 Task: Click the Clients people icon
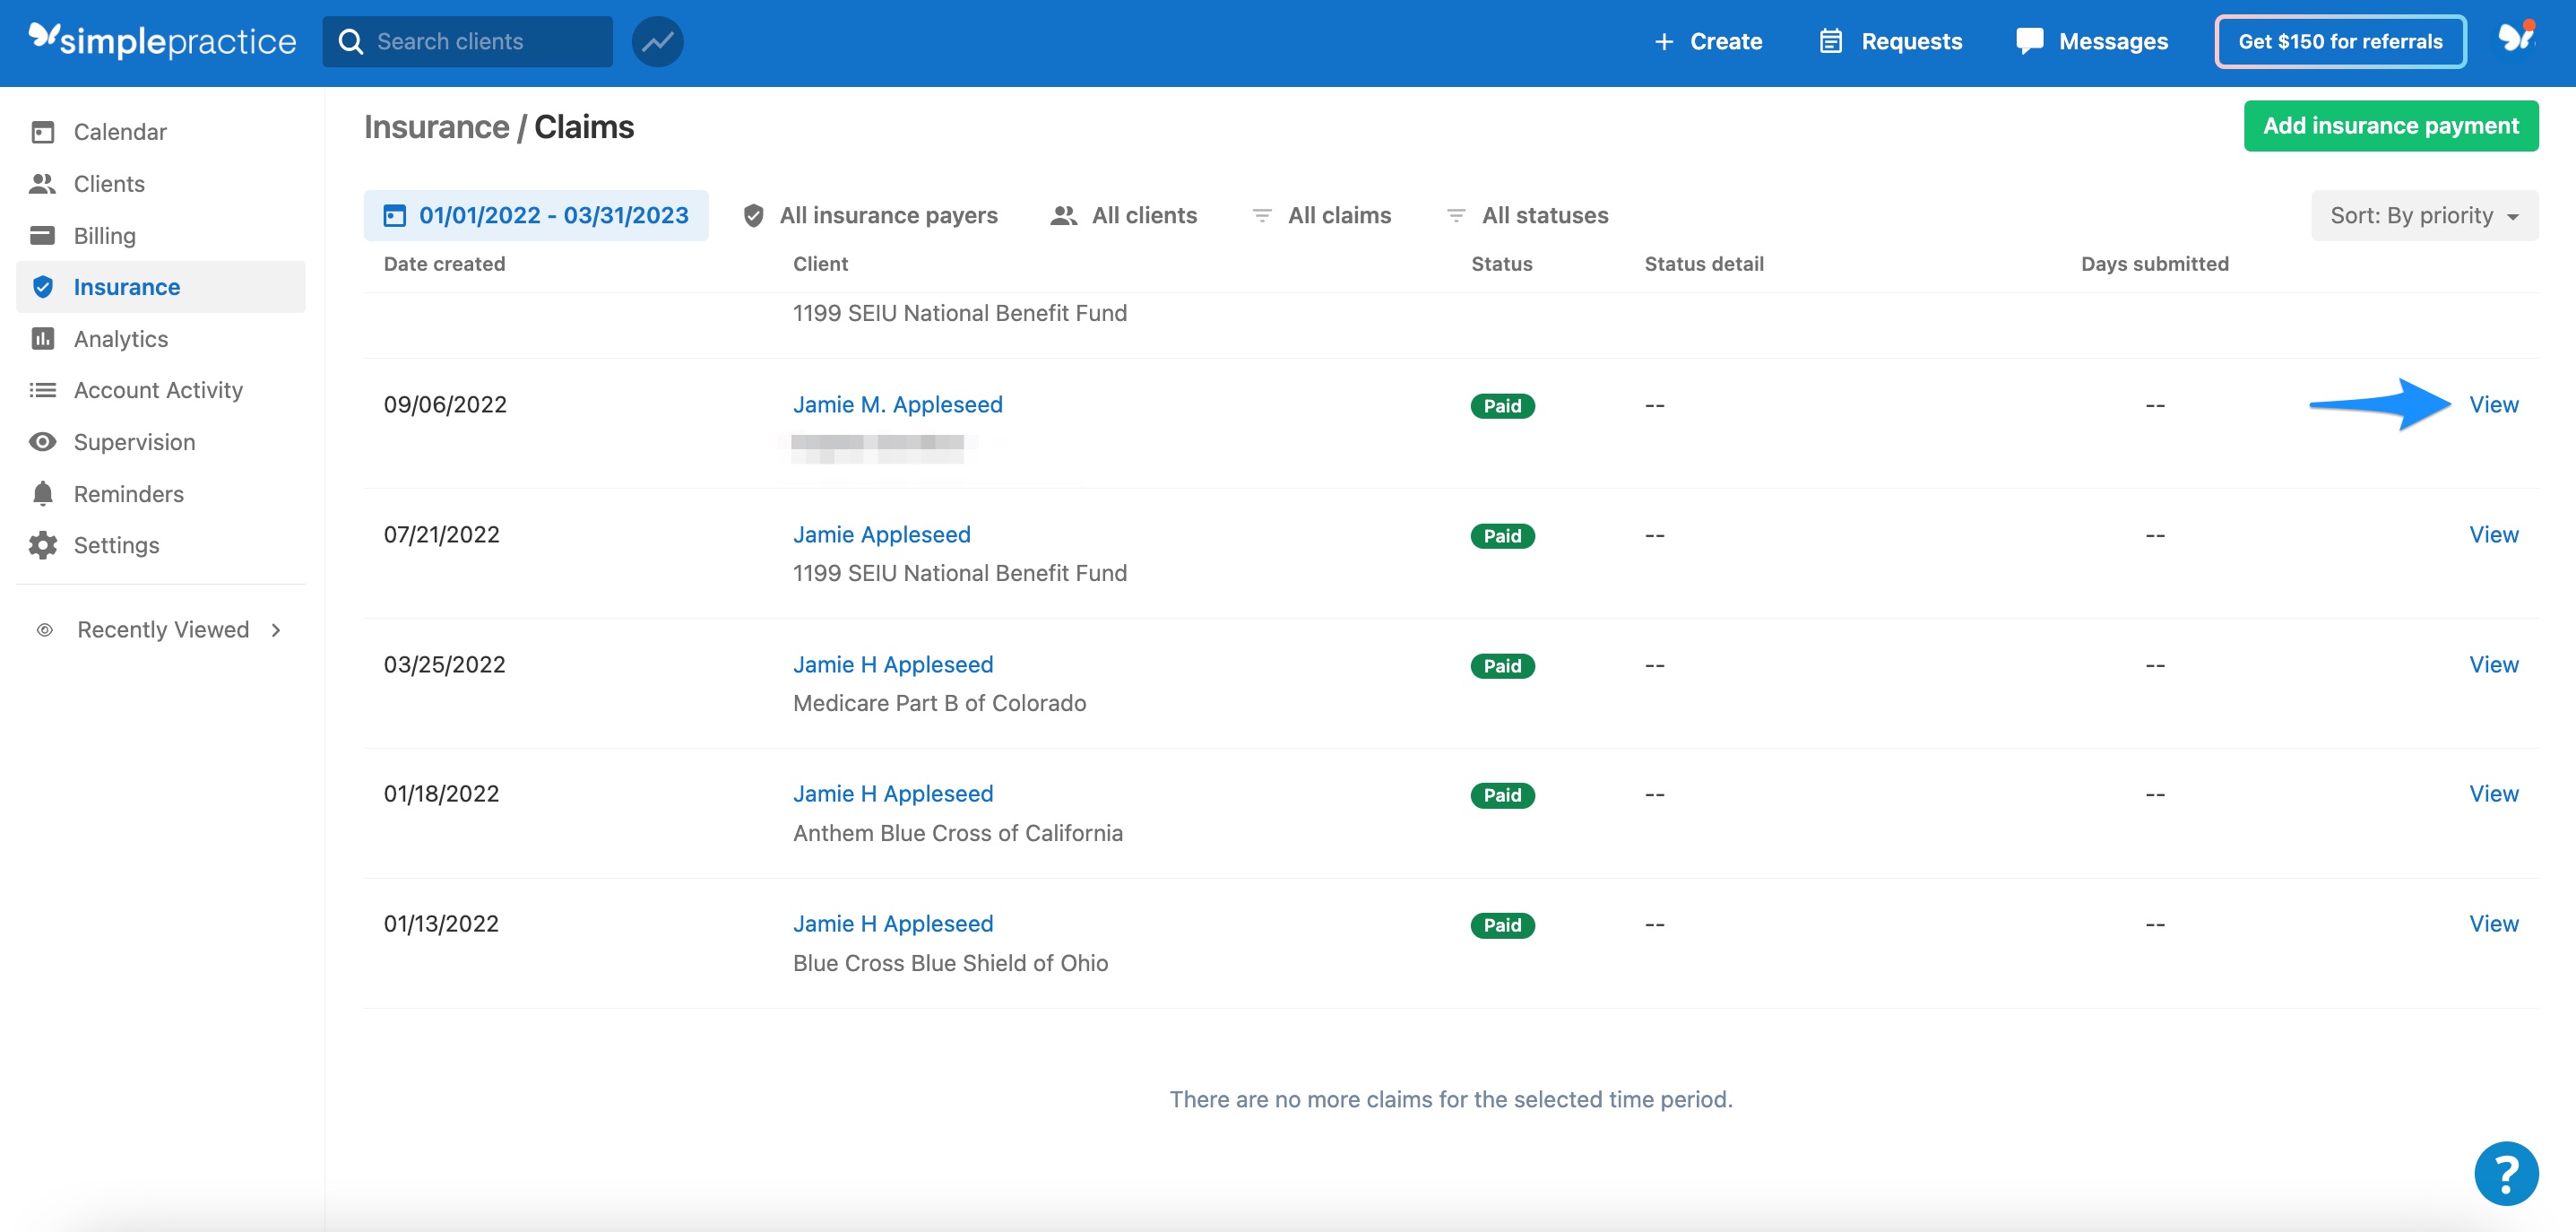(43, 184)
